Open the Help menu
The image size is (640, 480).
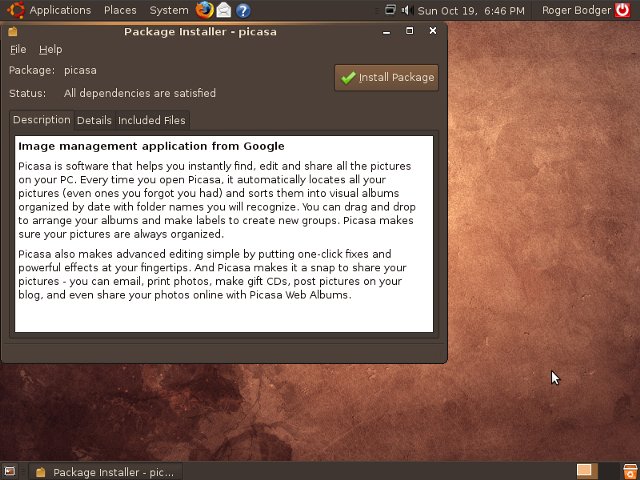(x=51, y=49)
